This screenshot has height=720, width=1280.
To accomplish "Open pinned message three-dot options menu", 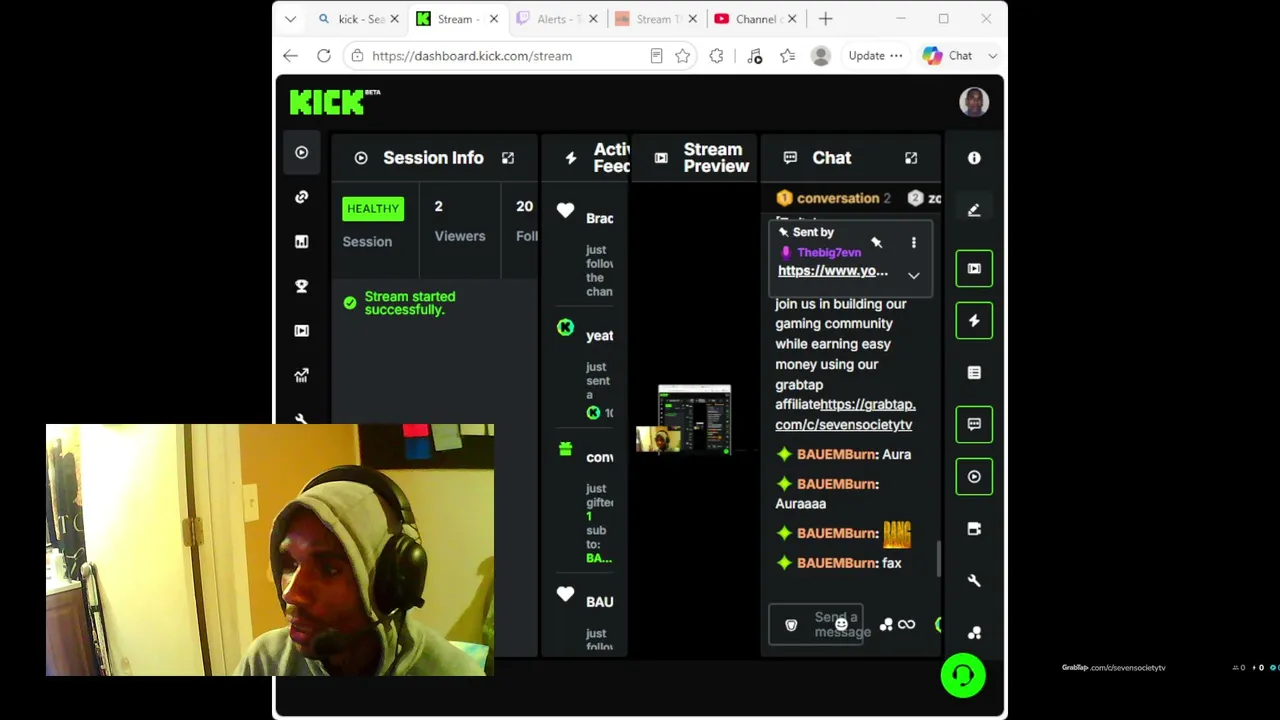I will (x=913, y=242).
